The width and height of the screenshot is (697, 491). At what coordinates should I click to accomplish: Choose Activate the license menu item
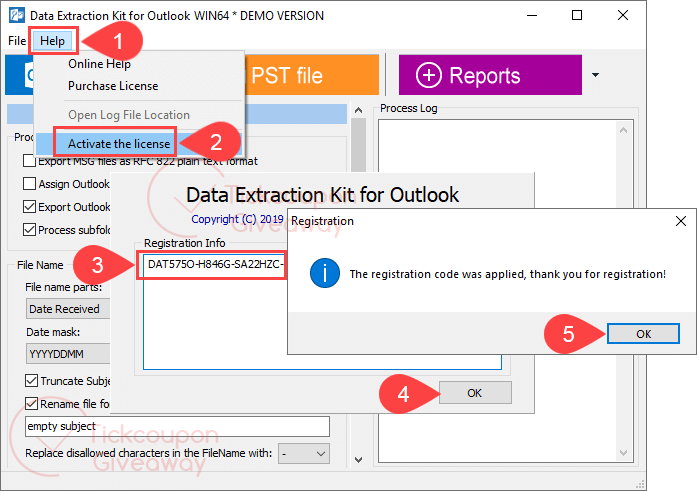119,144
